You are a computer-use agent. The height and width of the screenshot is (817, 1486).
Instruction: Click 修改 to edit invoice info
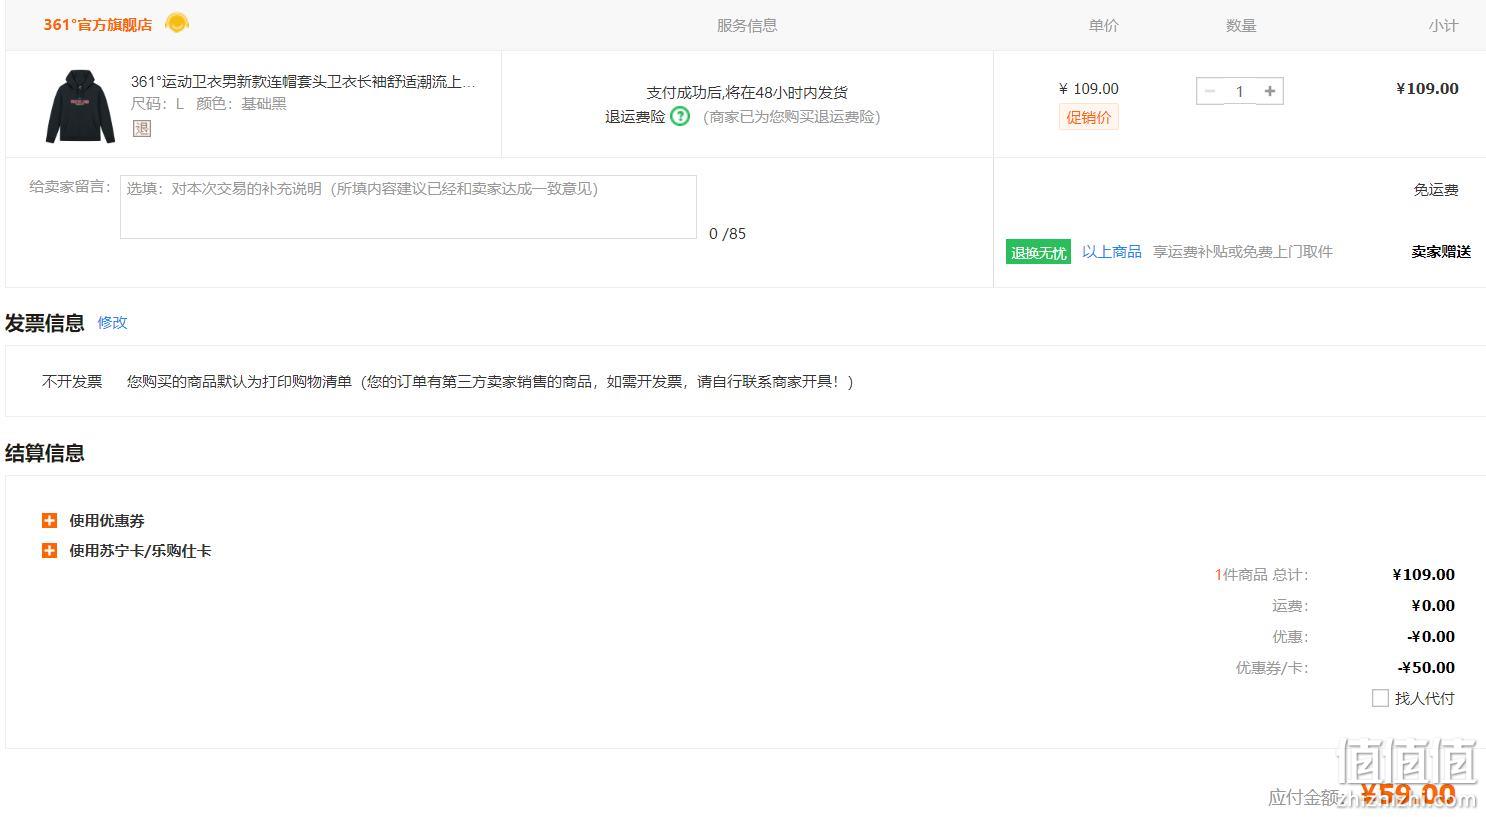[113, 322]
